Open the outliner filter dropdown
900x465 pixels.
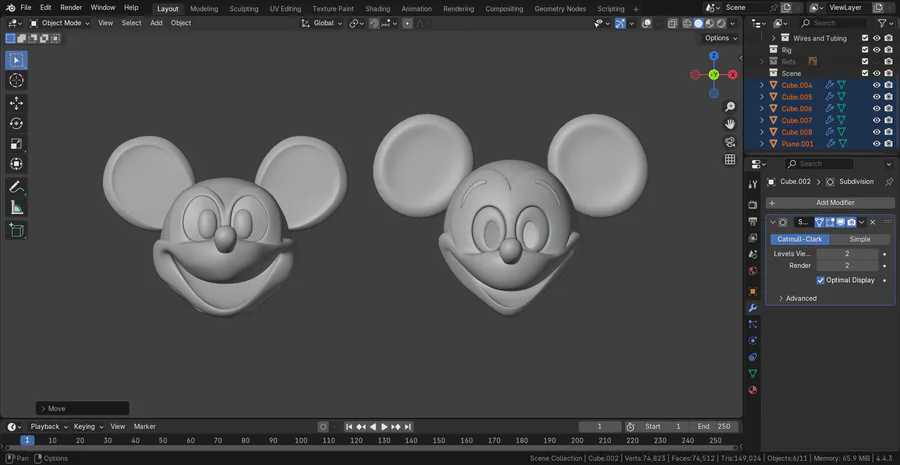(885, 23)
